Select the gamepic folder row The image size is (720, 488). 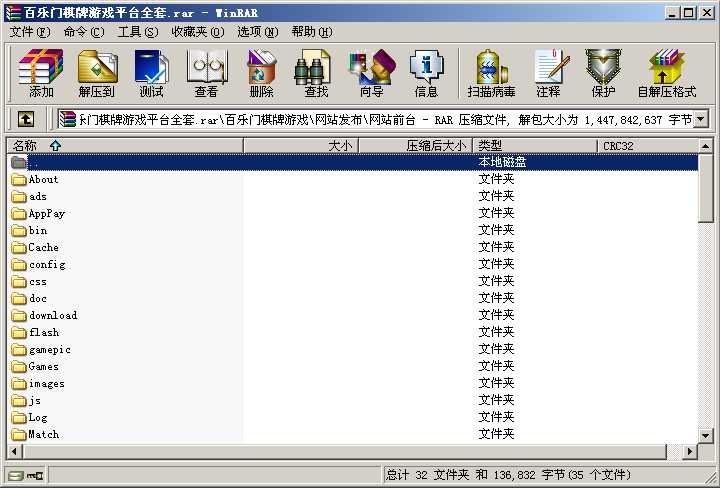(x=353, y=349)
